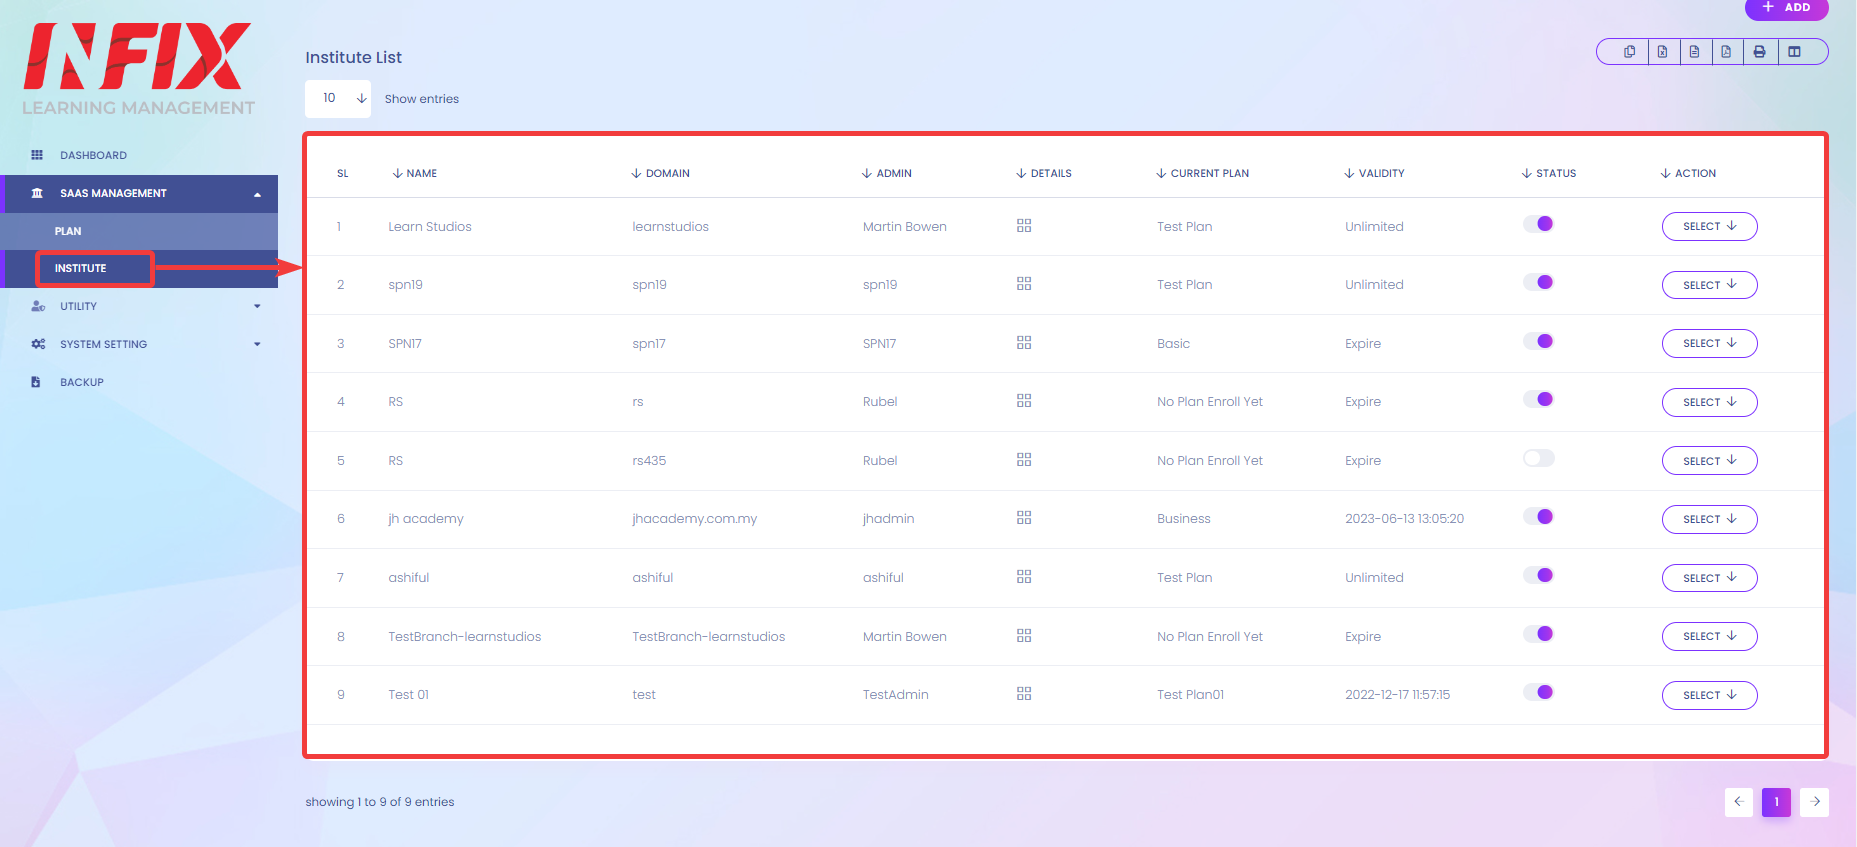
Task: Go to page 1 of results
Action: [x=1777, y=802]
